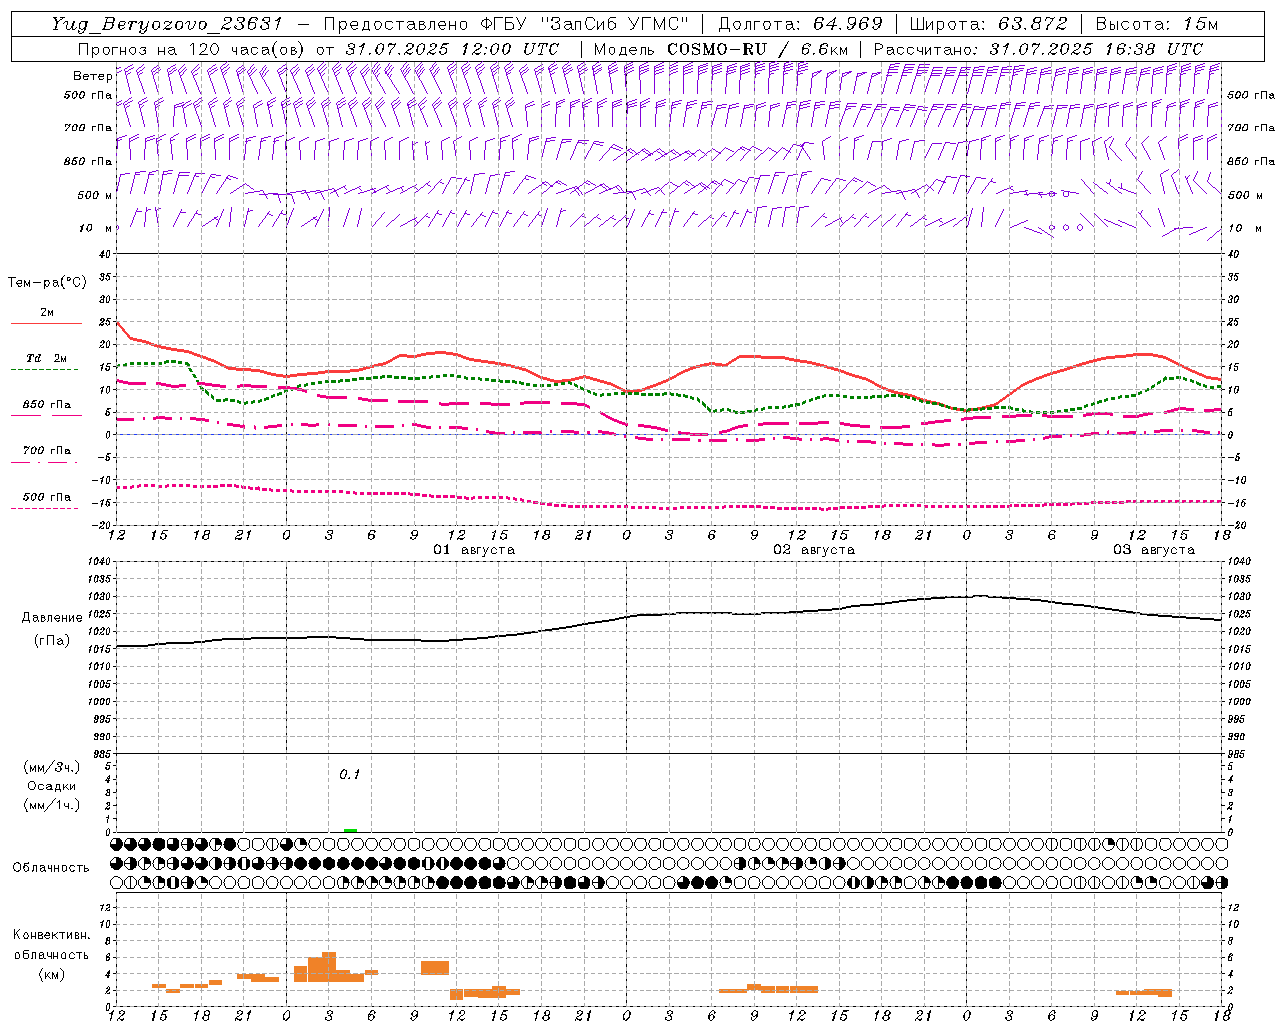Click the pink dotted 500 гПа legend line
Viewport: 1280px width, 1024px height.
point(45,509)
